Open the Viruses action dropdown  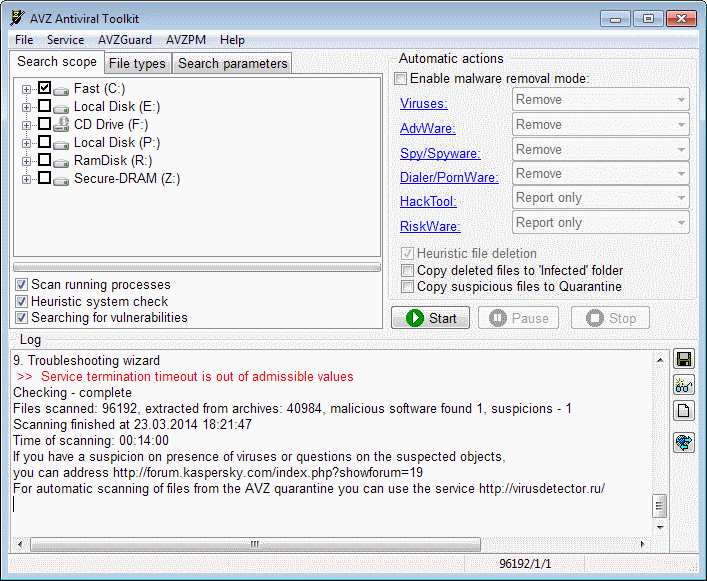coord(601,100)
